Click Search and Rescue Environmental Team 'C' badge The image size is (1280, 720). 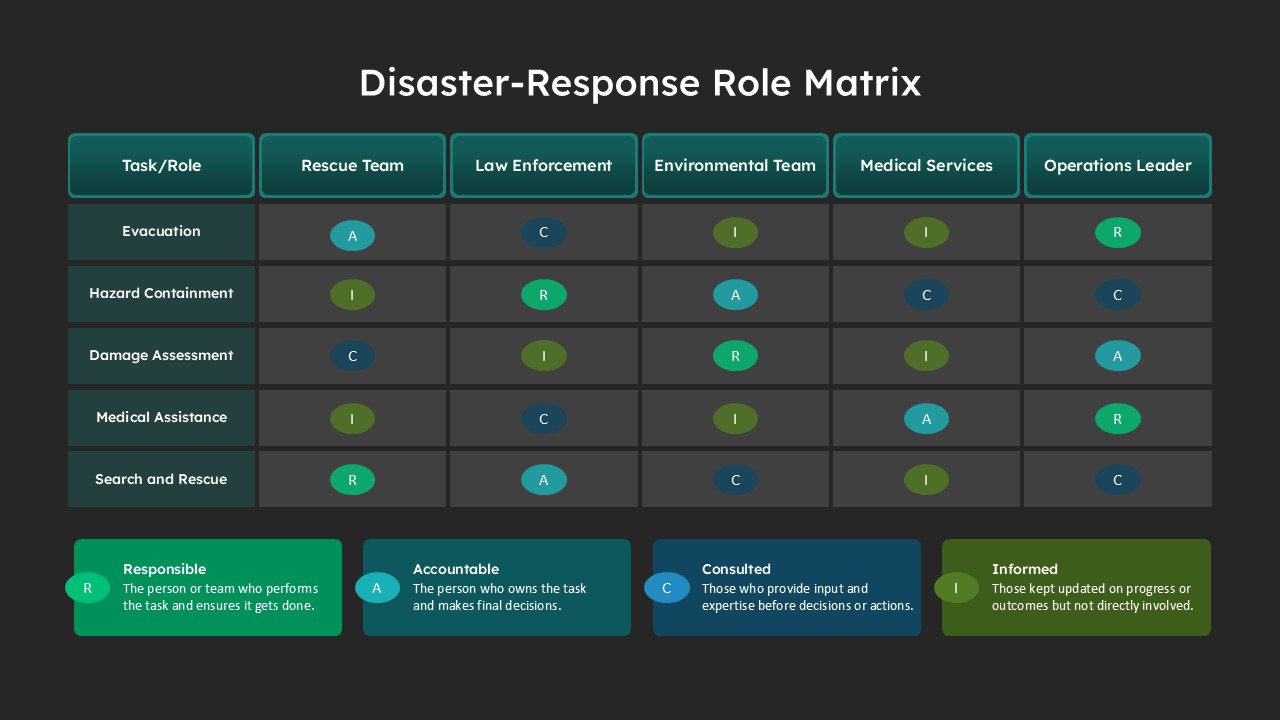(x=735, y=480)
